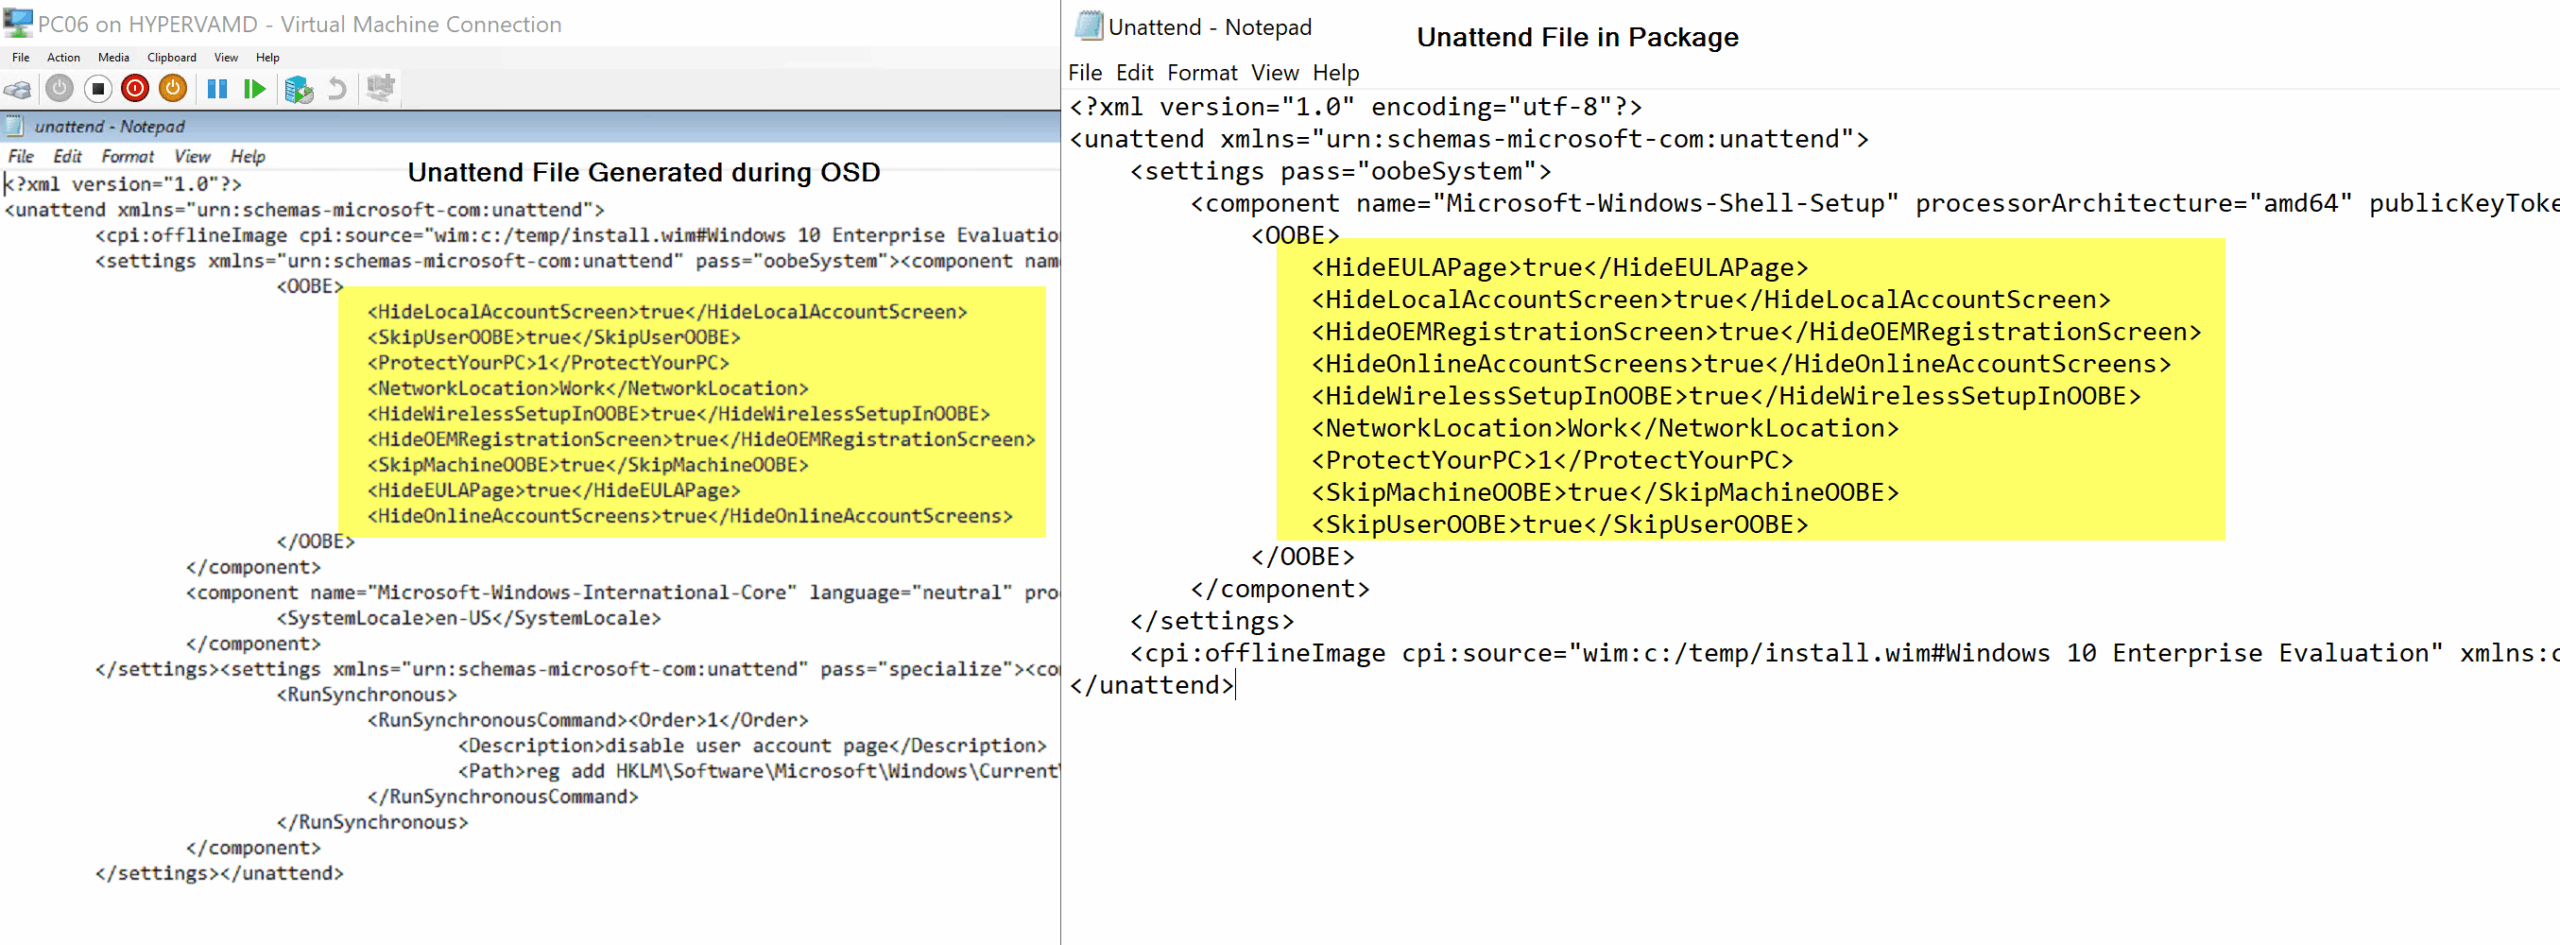Open the Media menu

pyautogui.click(x=113, y=58)
